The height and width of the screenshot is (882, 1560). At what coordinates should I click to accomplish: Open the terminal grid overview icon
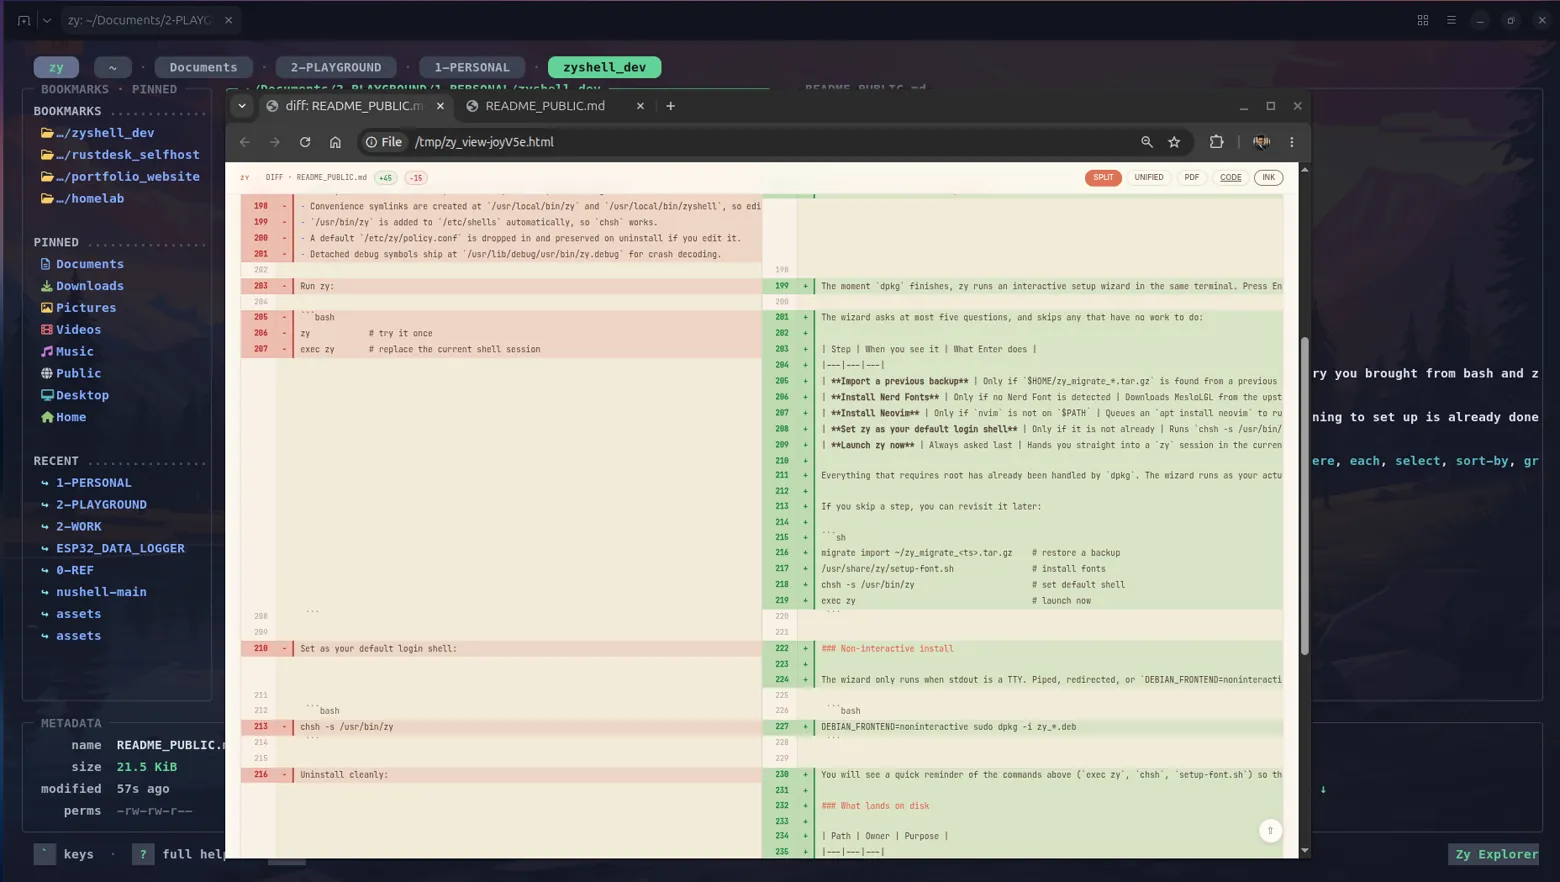coord(1423,20)
